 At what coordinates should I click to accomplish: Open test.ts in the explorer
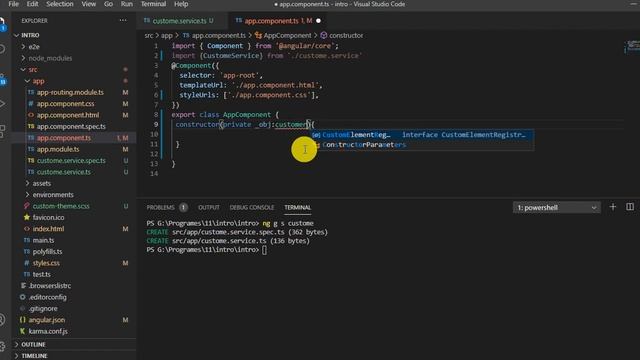coord(42,274)
